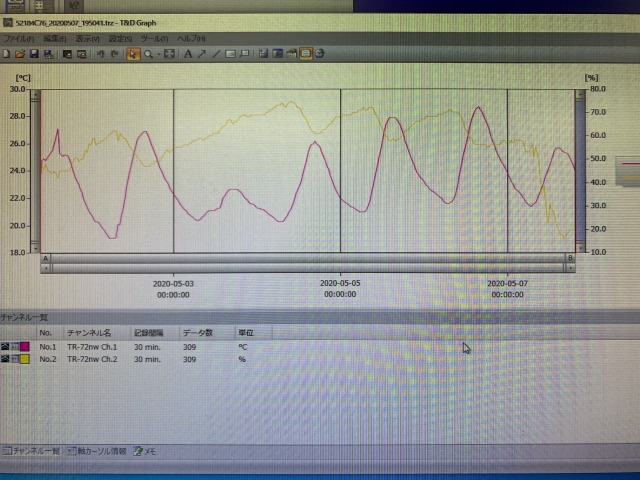Switch to the 軸カーソル情報 bottom tab
Image resolution: width=640 pixels, height=480 pixels.
97,451
